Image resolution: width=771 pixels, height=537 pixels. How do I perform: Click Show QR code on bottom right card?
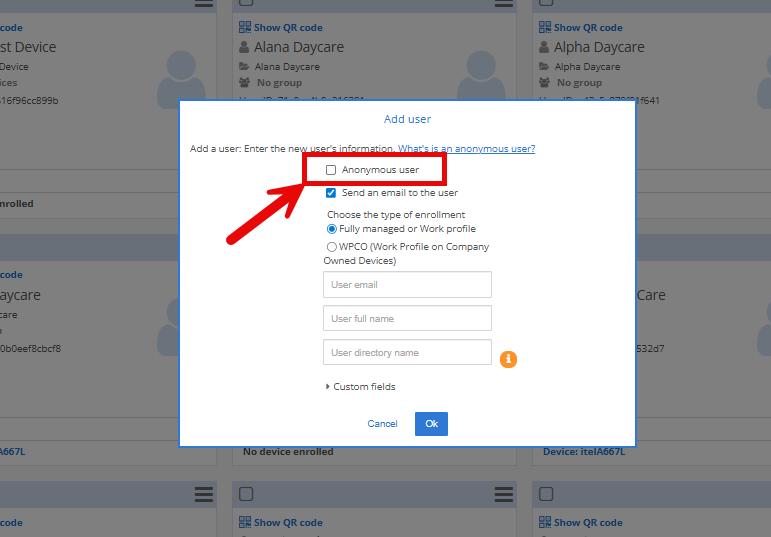tap(588, 522)
